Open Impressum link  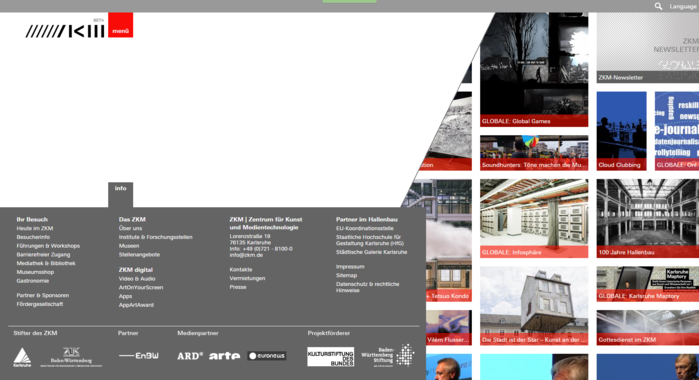(x=350, y=267)
